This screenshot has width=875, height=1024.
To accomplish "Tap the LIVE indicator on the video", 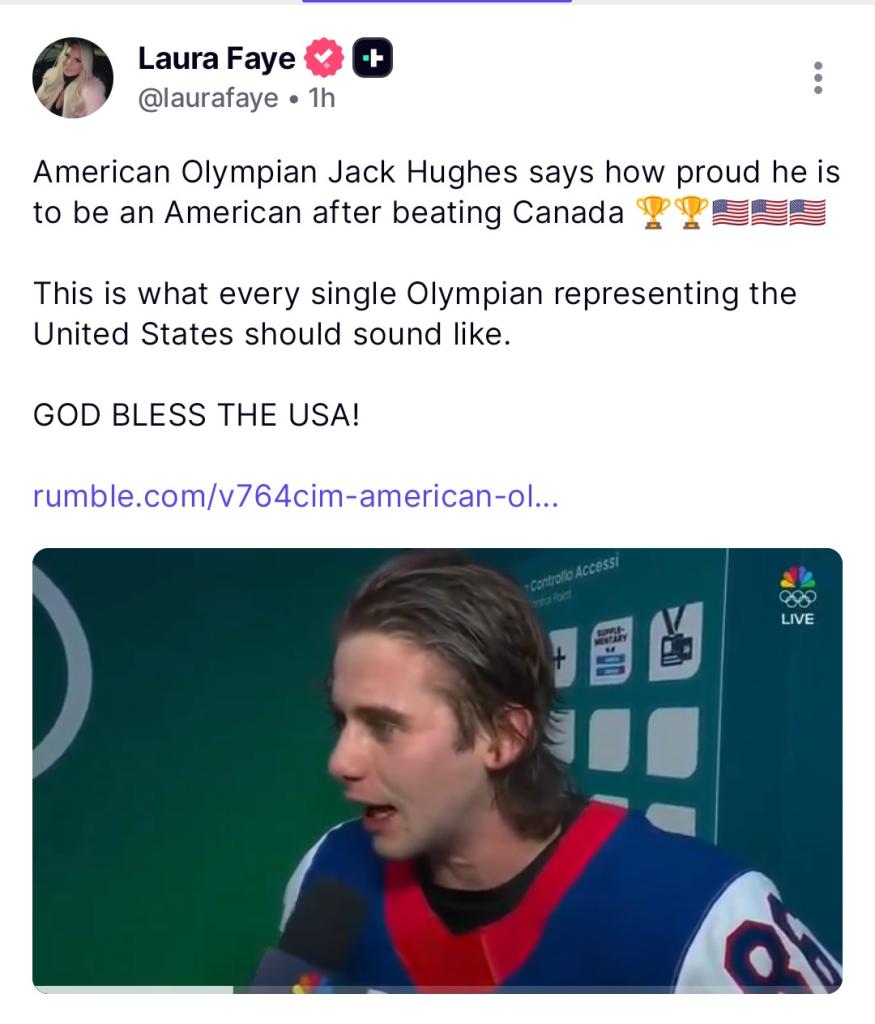I will point(797,619).
